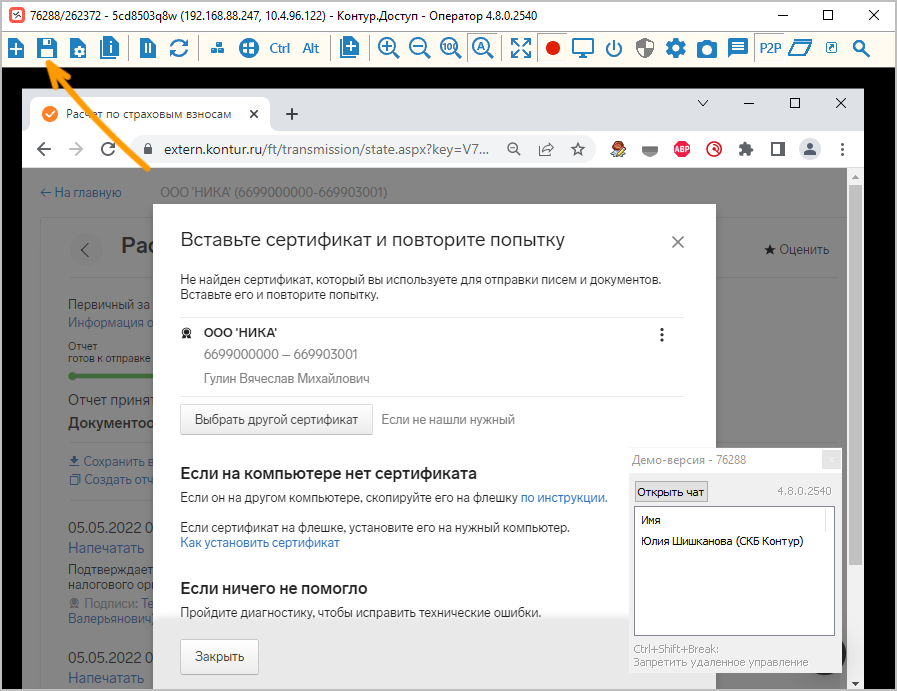Click the auto zoom (A) magnifier icon
Screen dimensions: 897x691
pyautogui.click(x=482, y=48)
